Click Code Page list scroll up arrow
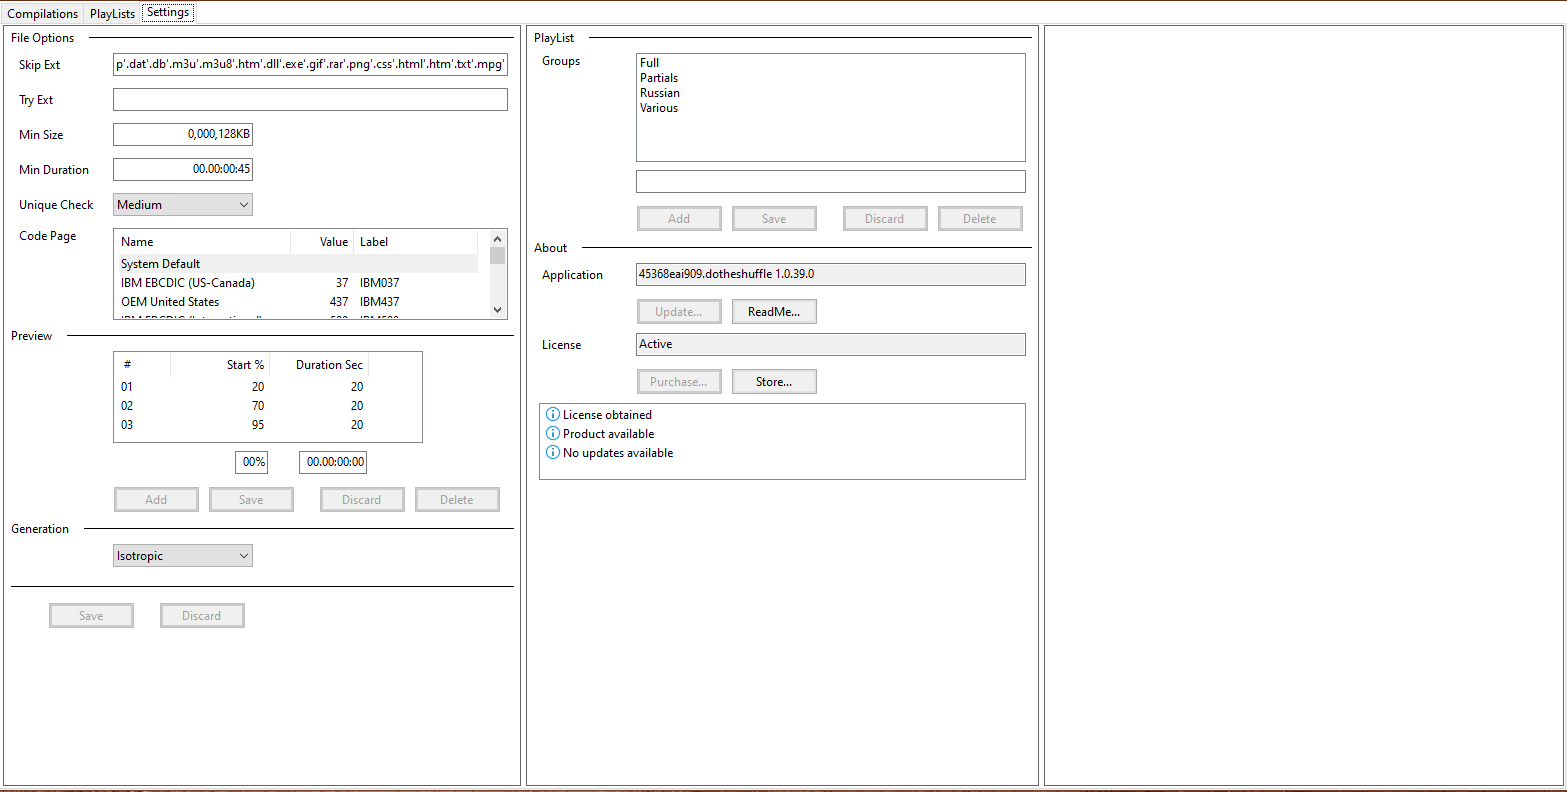This screenshot has width=1567, height=792. pos(498,239)
